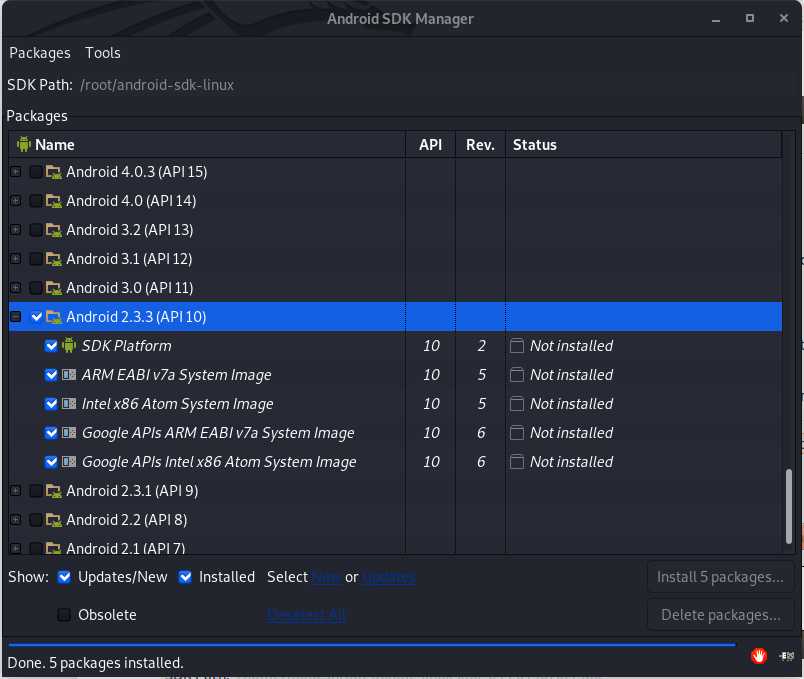This screenshot has width=804, height=679.
Task: Click the icon of Google APIs ARM EABI v7a image
Action: (69, 433)
